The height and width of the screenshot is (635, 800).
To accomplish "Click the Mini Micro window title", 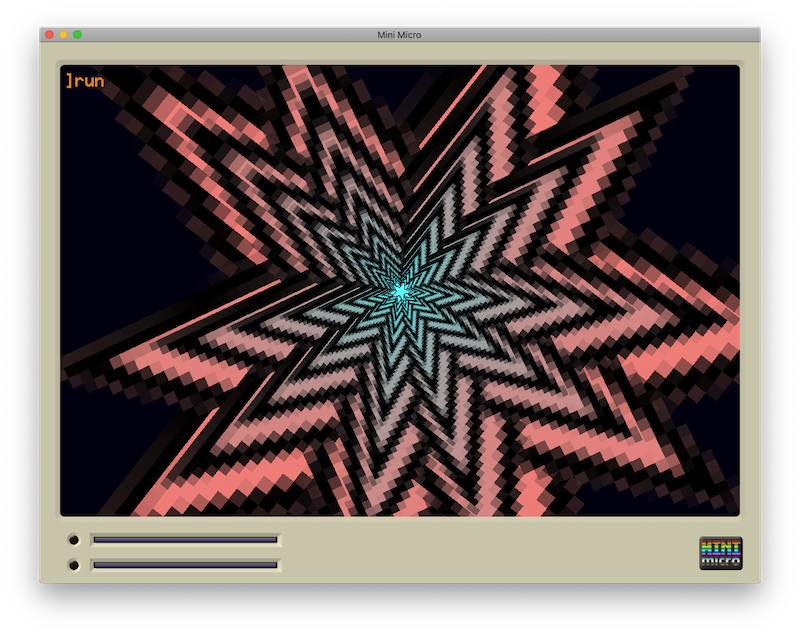I will pos(399,35).
